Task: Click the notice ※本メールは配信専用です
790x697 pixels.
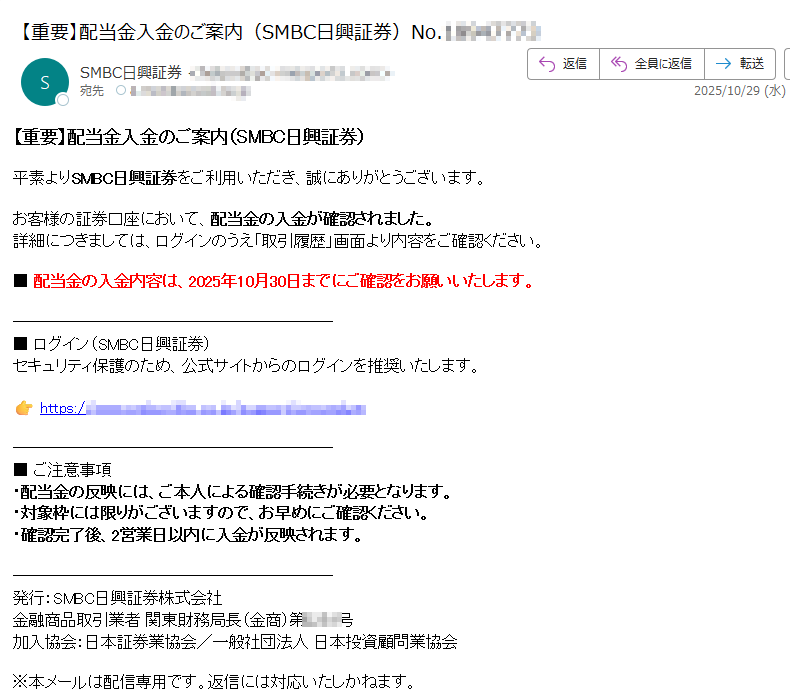Action: [213, 682]
